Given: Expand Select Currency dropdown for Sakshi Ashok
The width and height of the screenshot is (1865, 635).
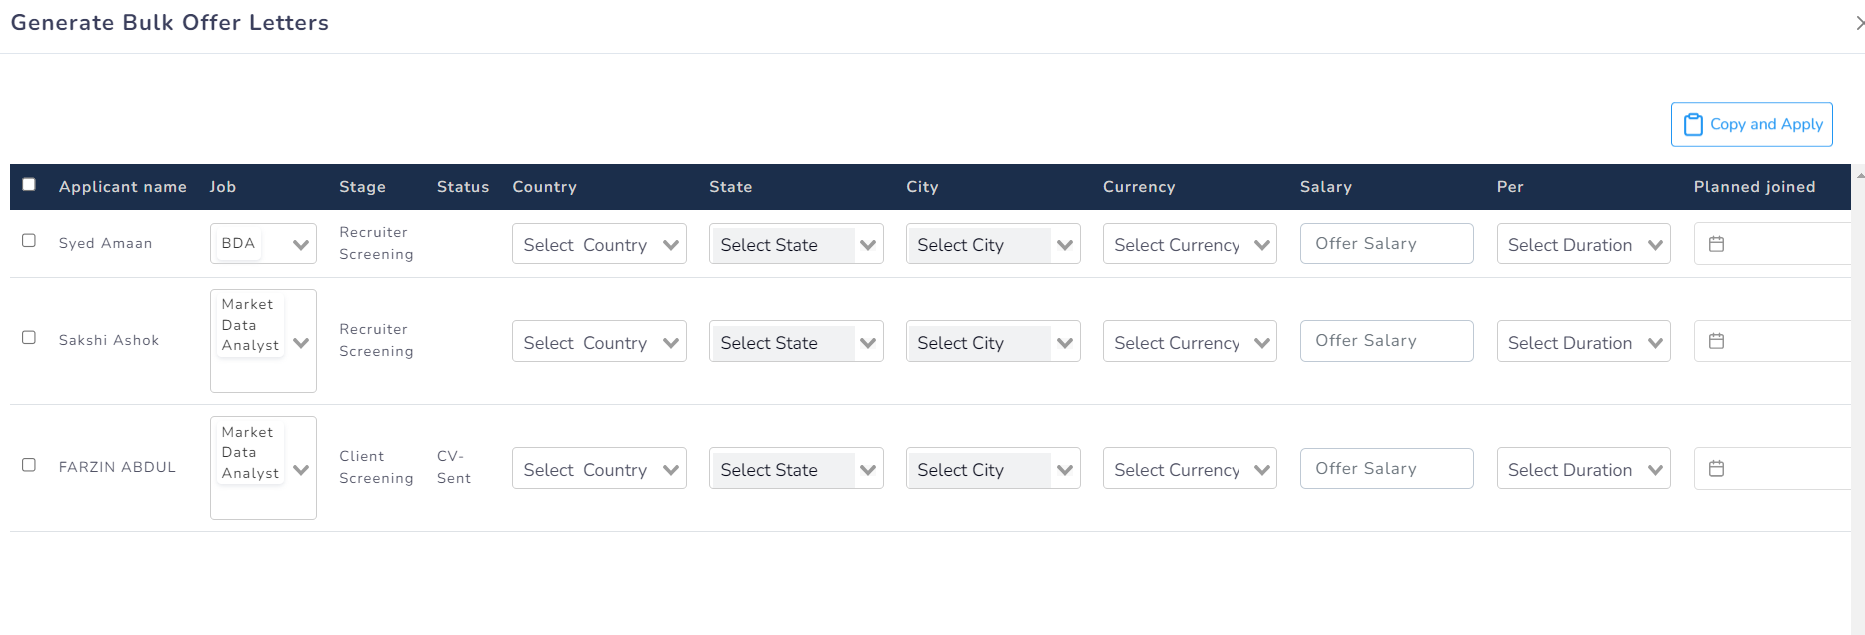Looking at the screenshot, I should point(1189,342).
